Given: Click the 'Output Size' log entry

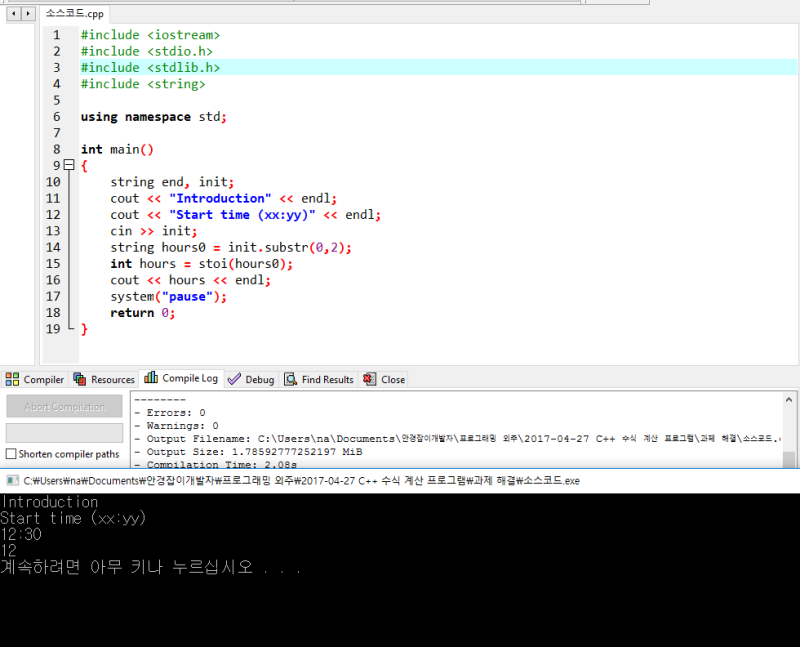Looking at the screenshot, I should coord(248,452).
